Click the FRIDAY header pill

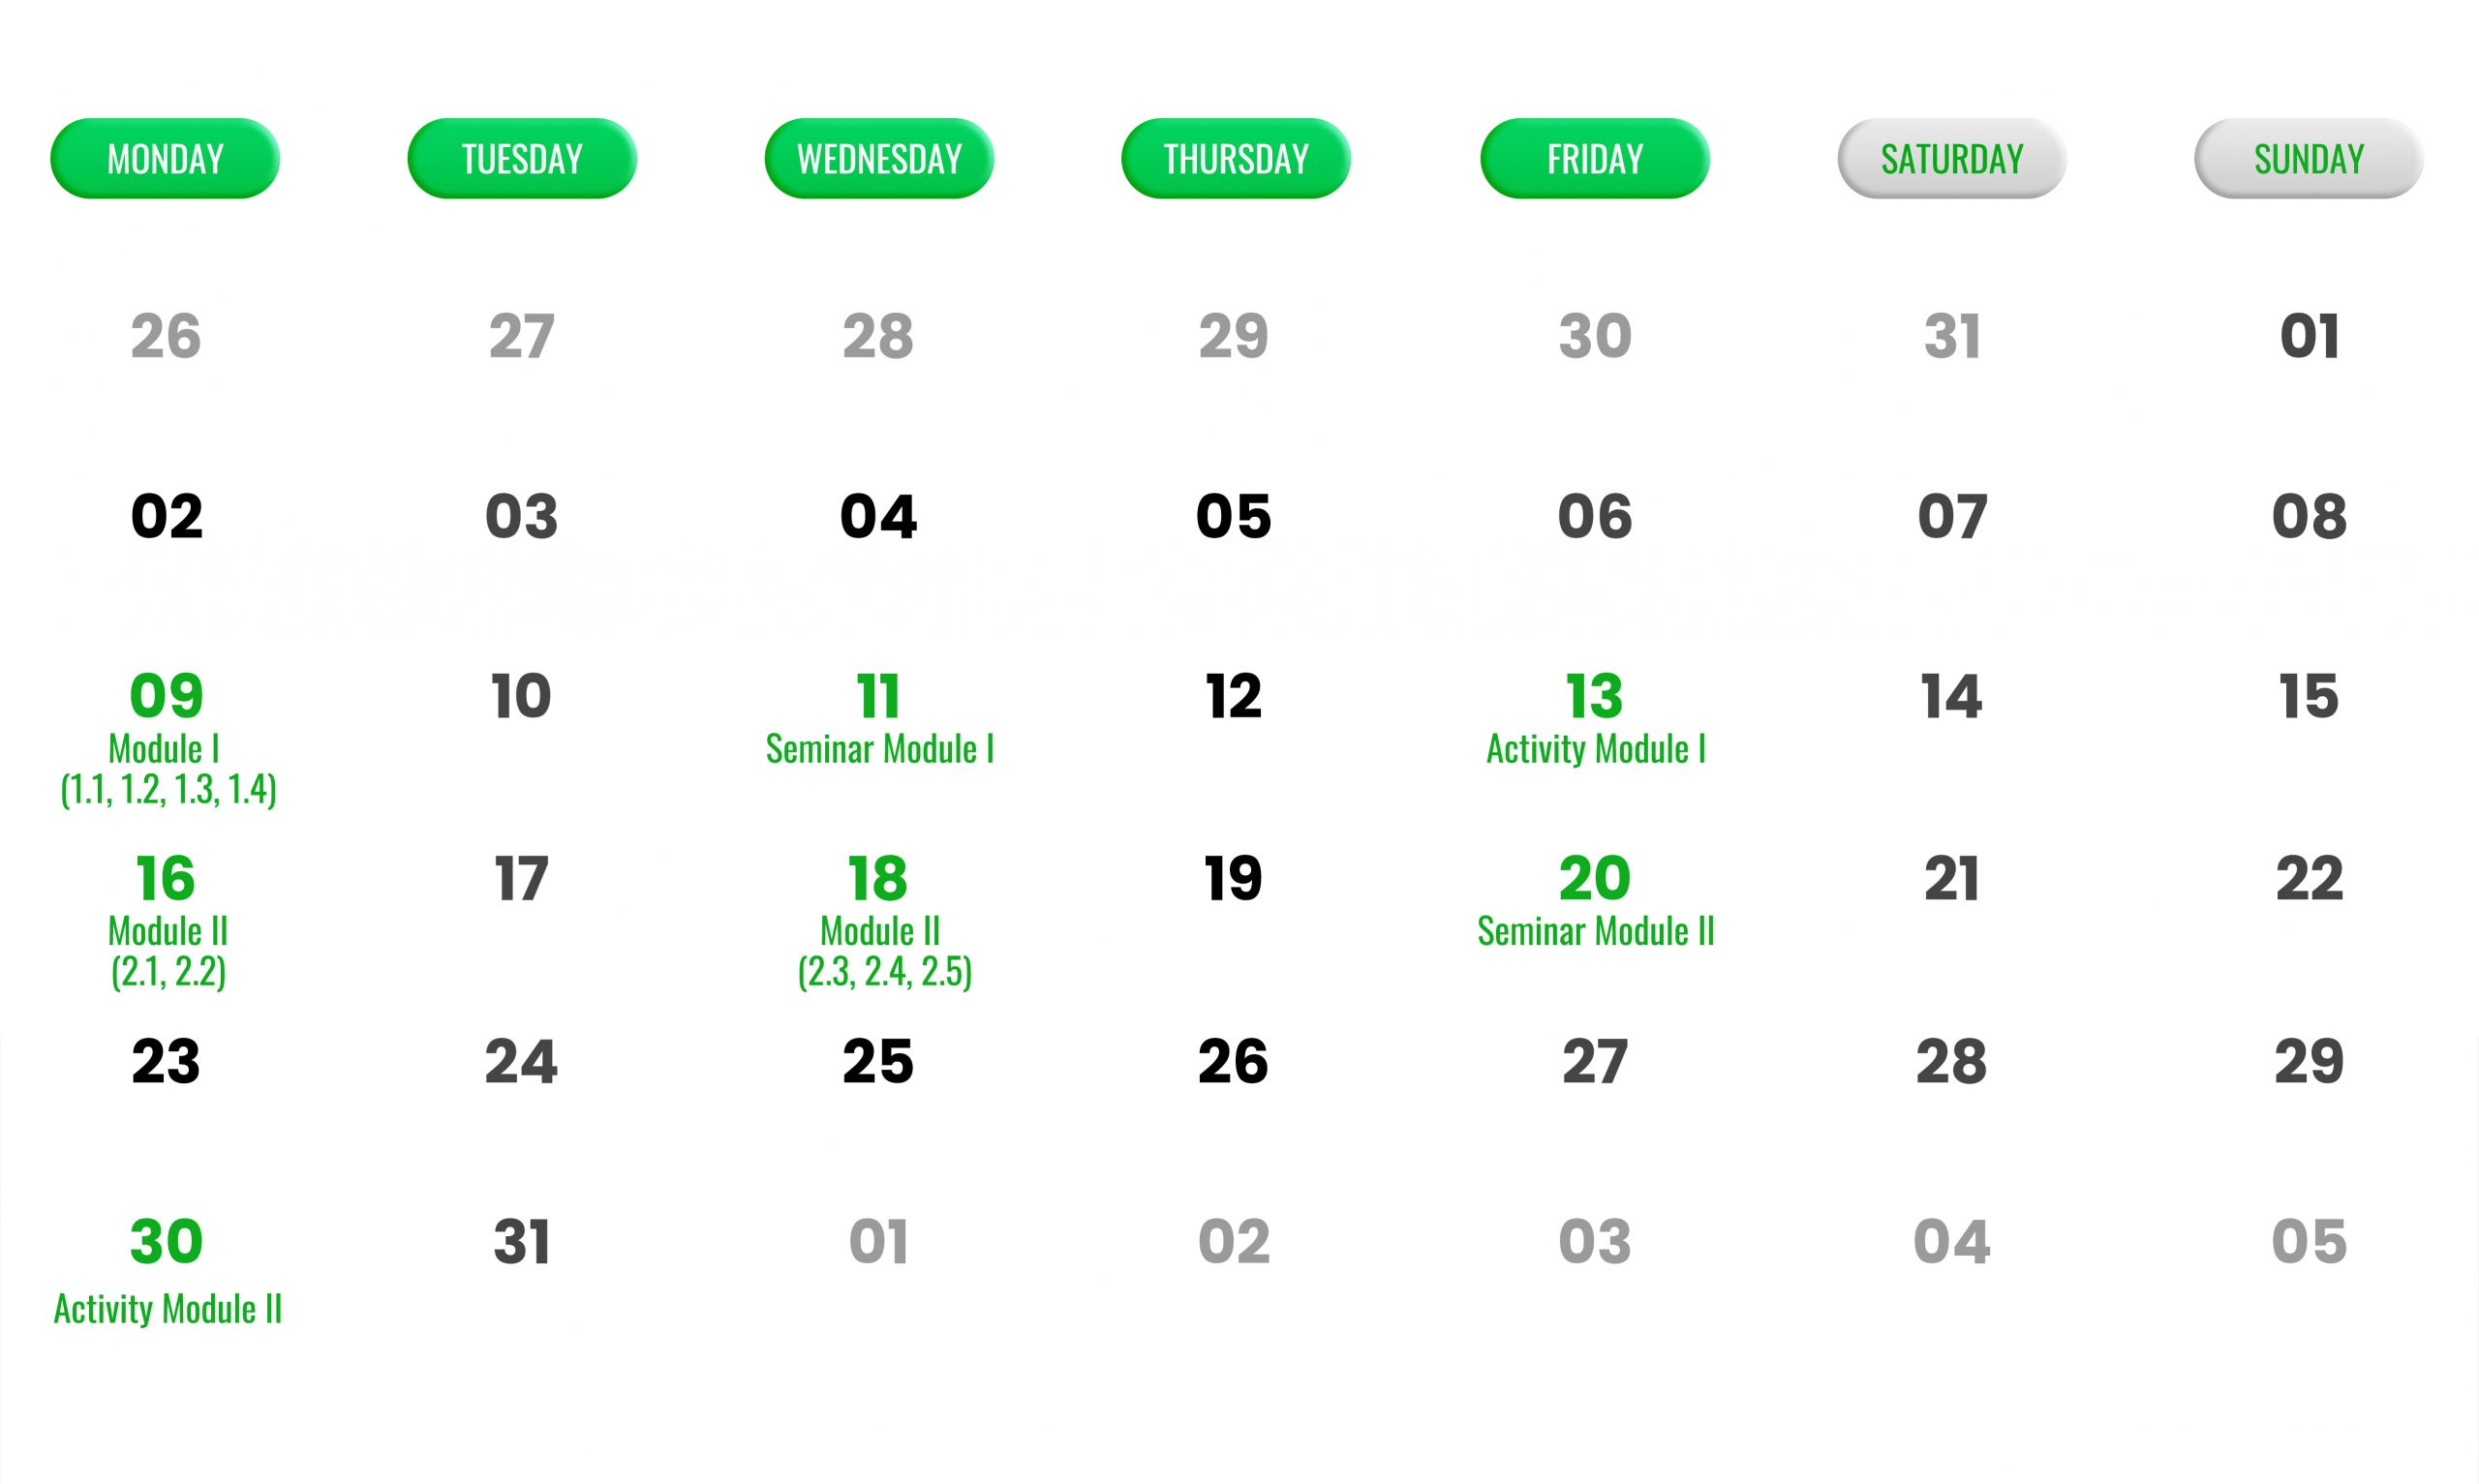(1595, 158)
